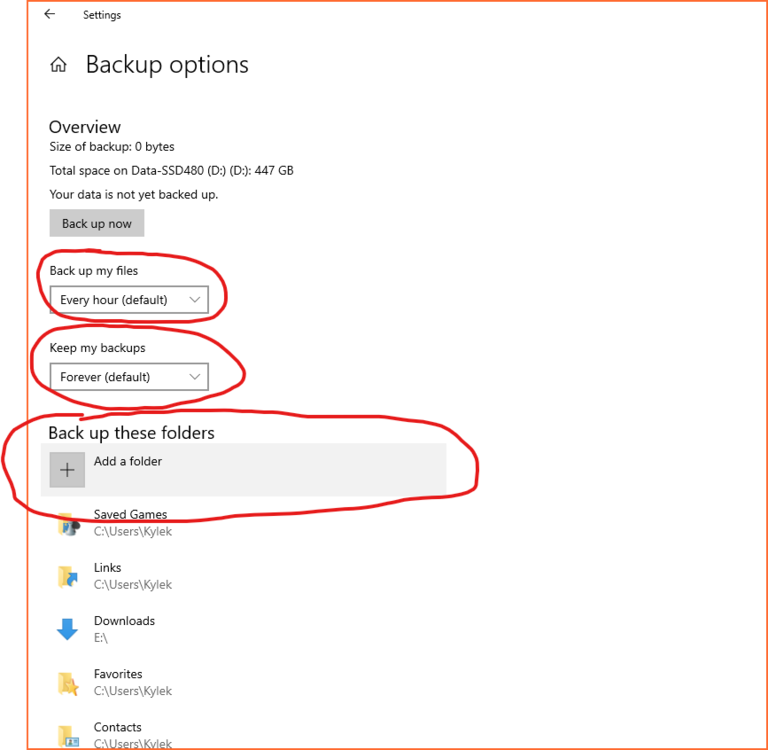
Task: Click the 'Total space on Data-SSD480' line
Action: [x=171, y=170]
